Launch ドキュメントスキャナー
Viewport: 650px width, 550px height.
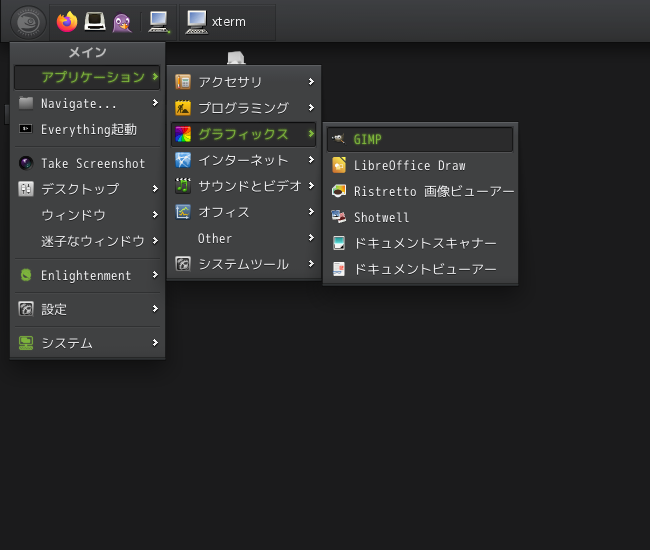point(420,243)
